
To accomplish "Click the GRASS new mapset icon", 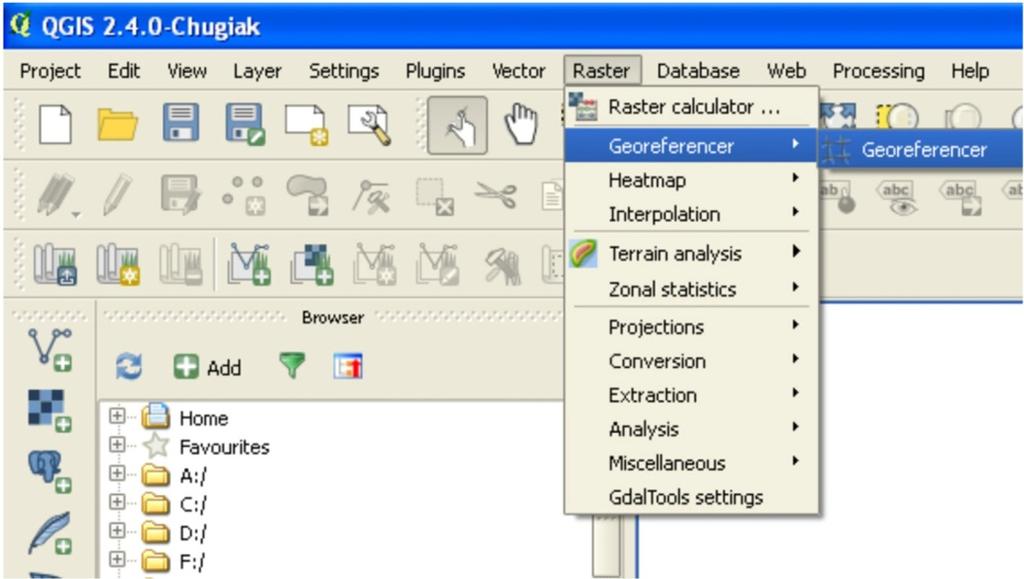I will pyautogui.click(x=118, y=264).
